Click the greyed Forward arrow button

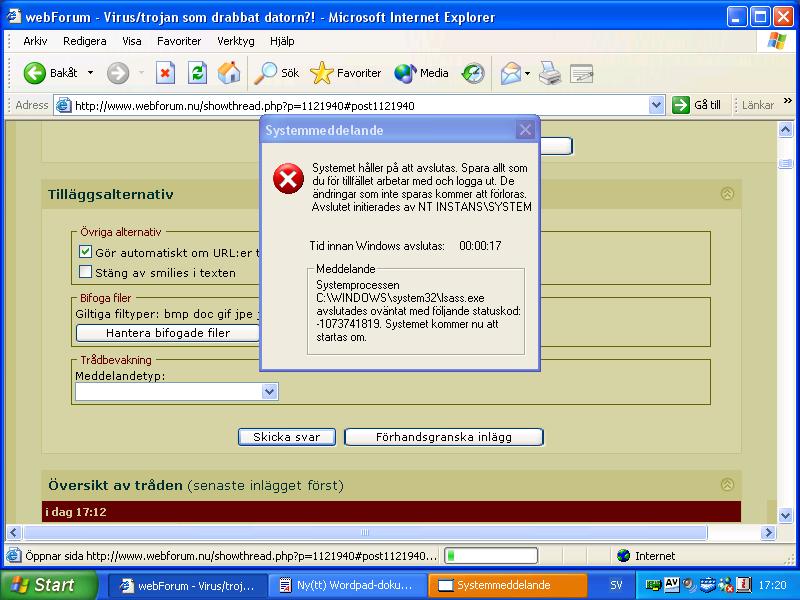(x=118, y=73)
